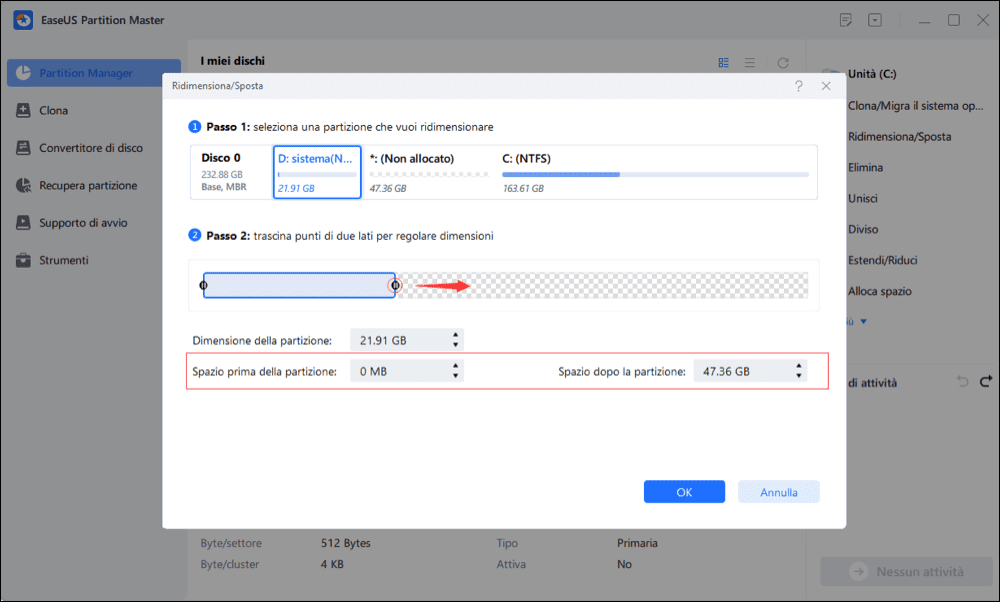Click Clona/Migra il sistema option
1000x602 pixels.
tap(915, 106)
